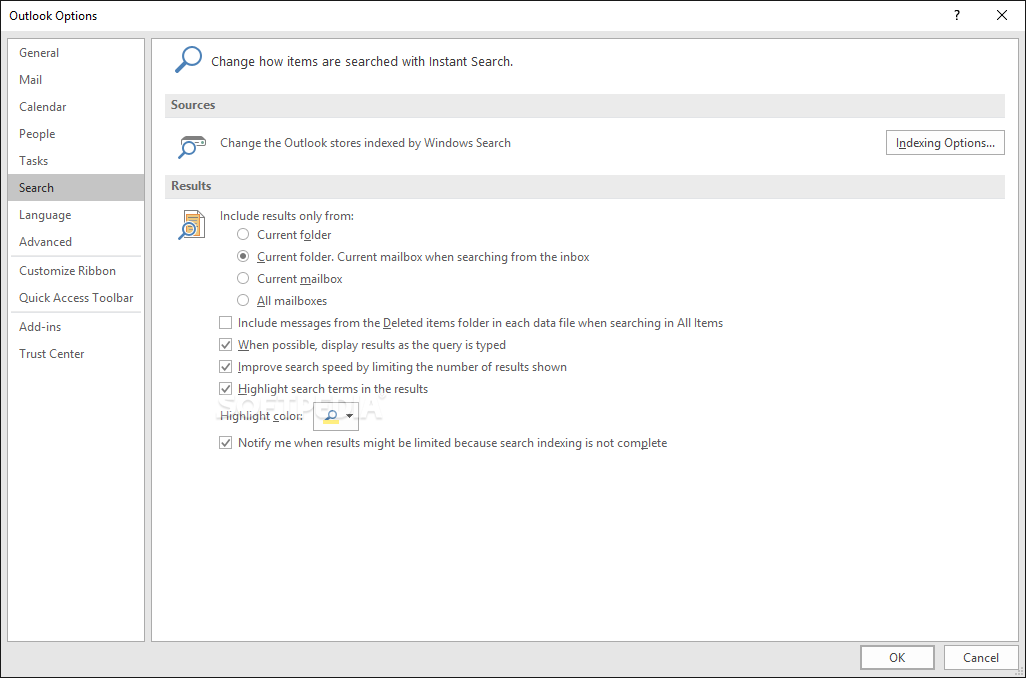Switch to the Calendar options category
Screen dimensions: 1026x678
click(x=76, y=107)
